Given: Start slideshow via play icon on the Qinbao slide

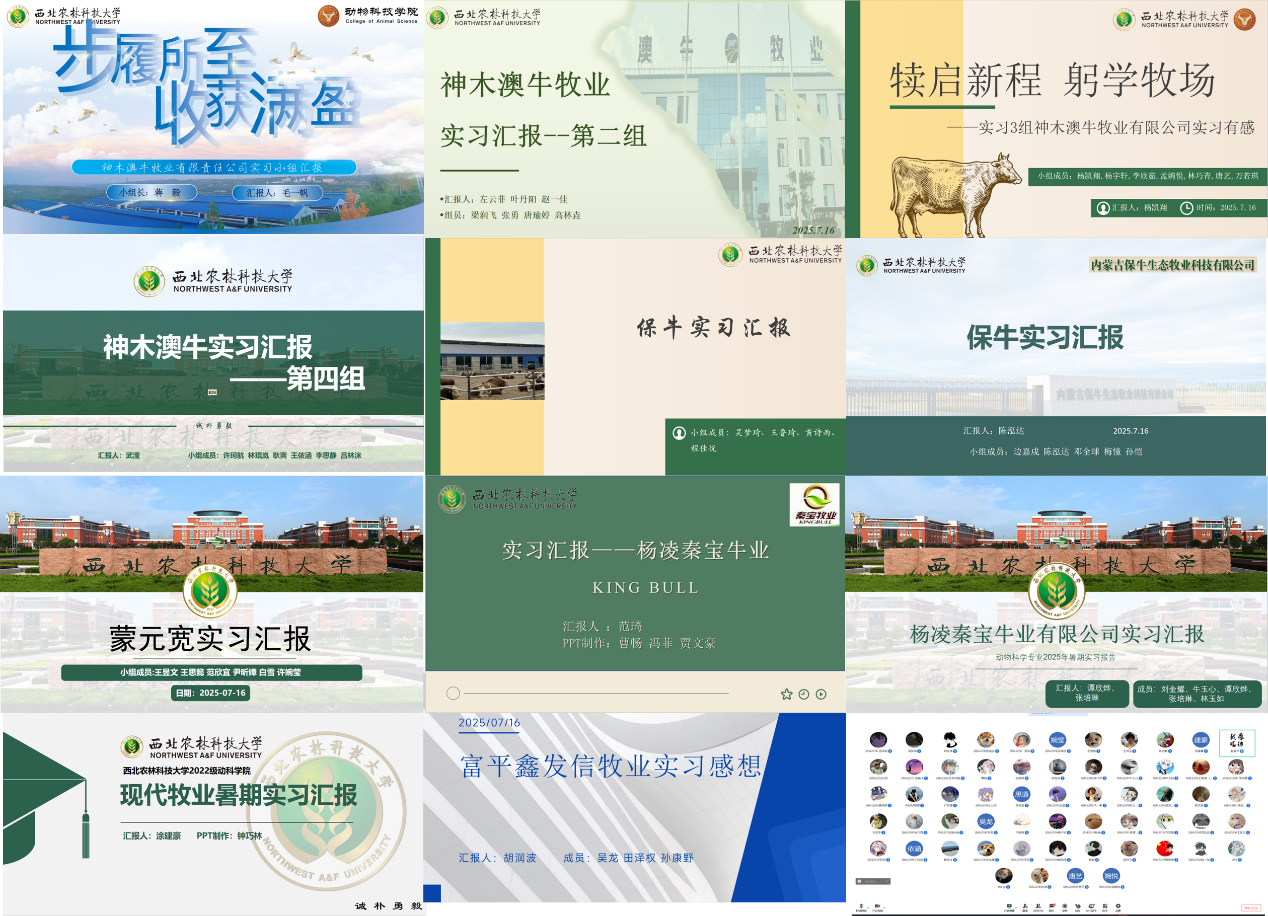Looking at the screenshot, I should click(x=821, y=694).
